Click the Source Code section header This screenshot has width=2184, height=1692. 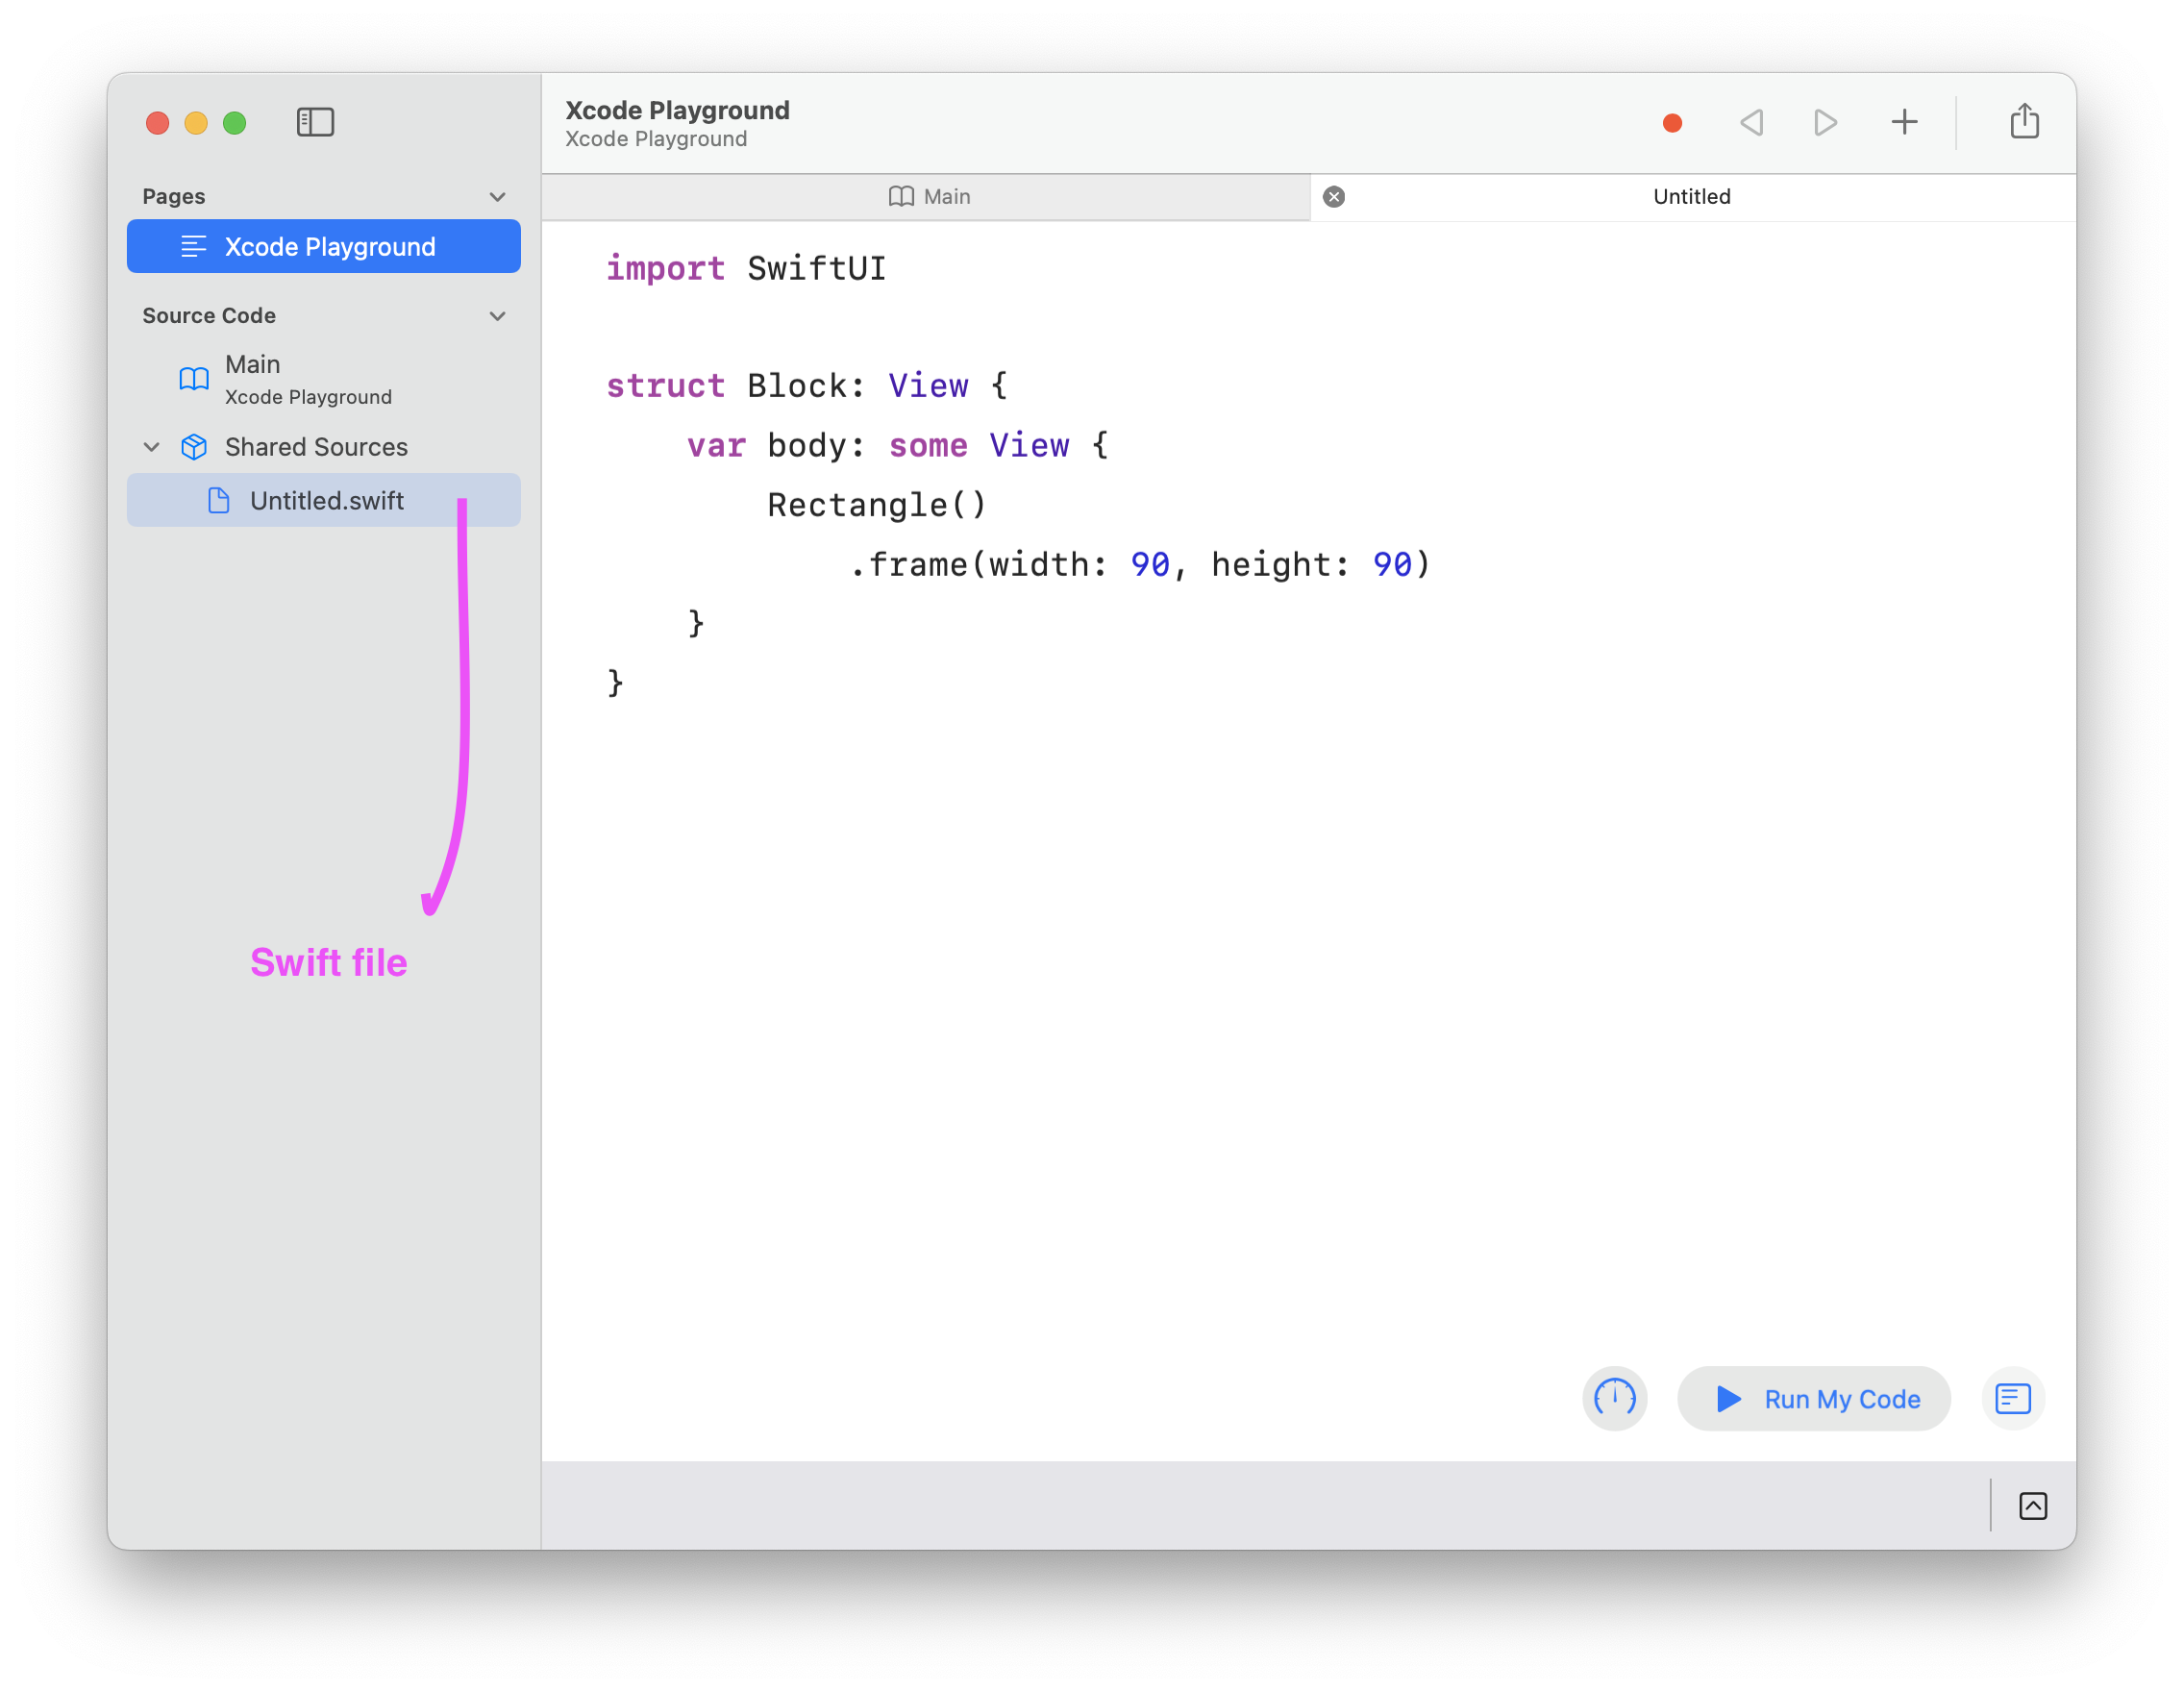(209, 316)
